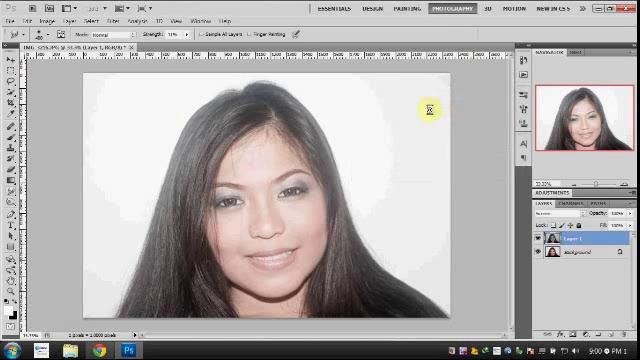
Task: Enable Sample All Layers checkbox
Action: click(201, 35)
